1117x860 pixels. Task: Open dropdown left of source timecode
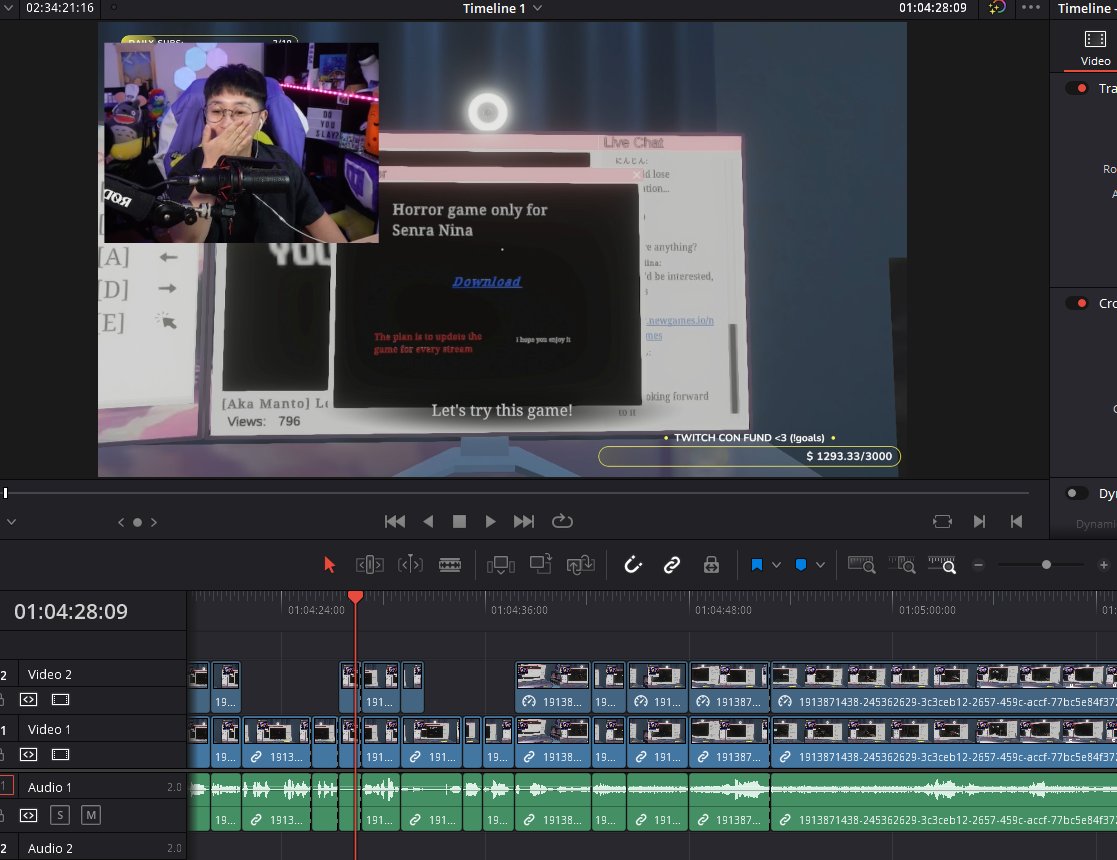point(9,8)
